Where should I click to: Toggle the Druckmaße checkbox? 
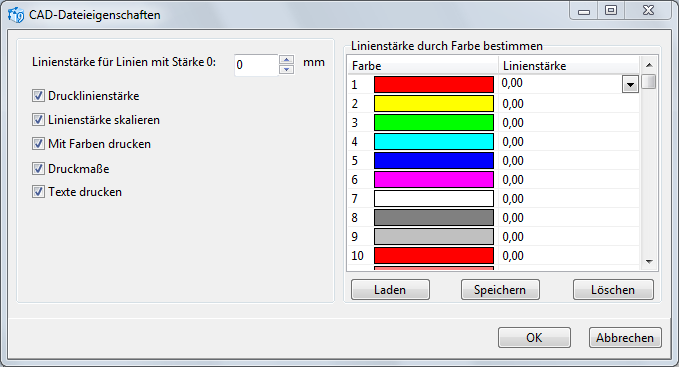pos(38,168)
